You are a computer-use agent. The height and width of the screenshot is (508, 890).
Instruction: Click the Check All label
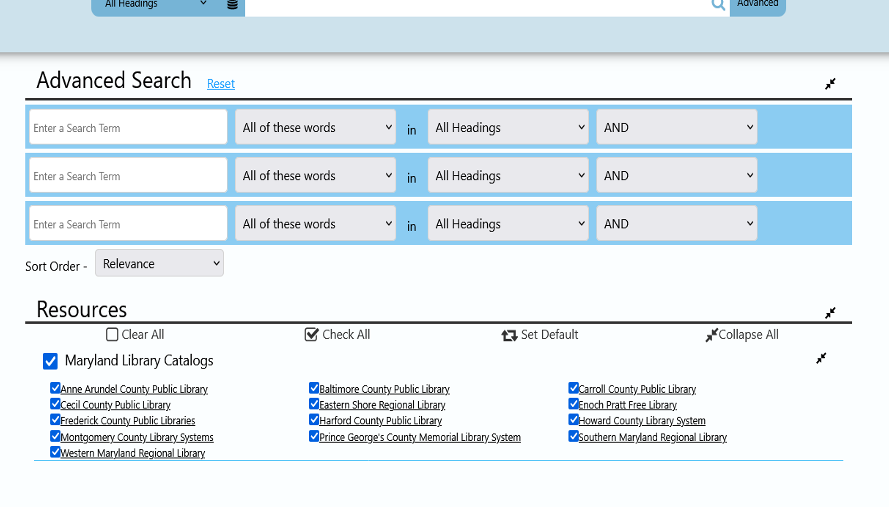coord(346,335)
